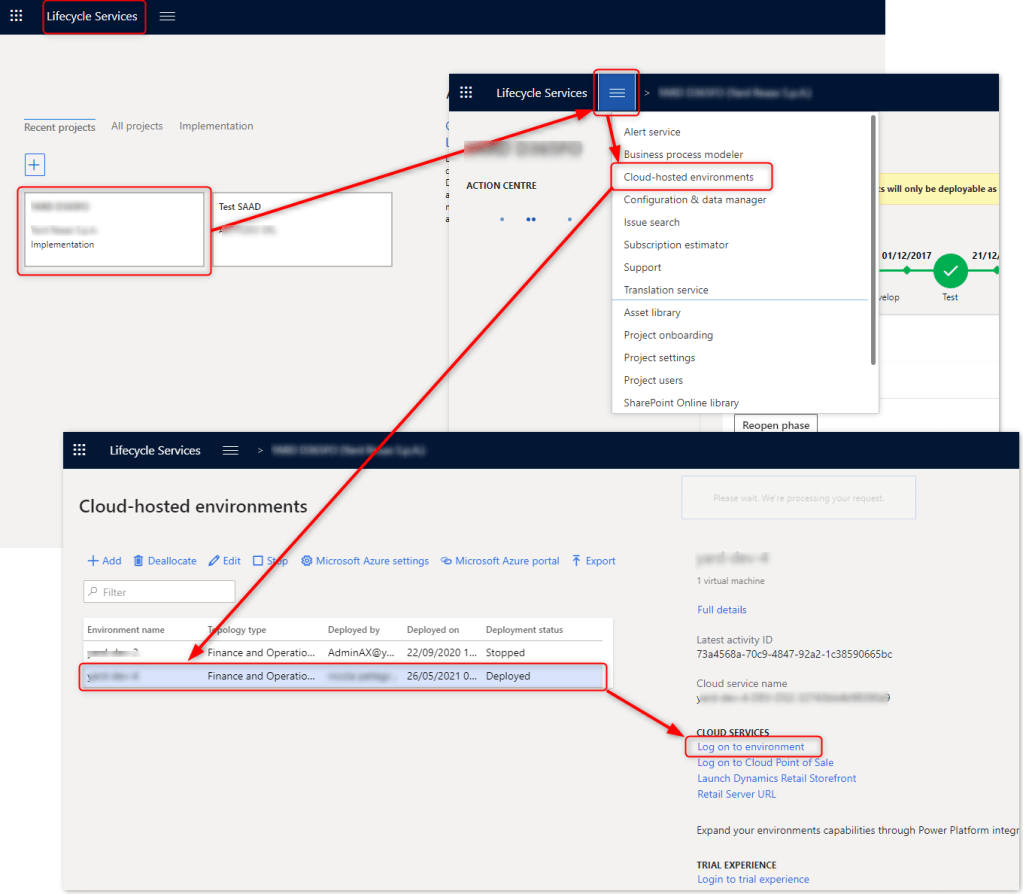Click the Edit pencil toolbar item

(225, 561)
